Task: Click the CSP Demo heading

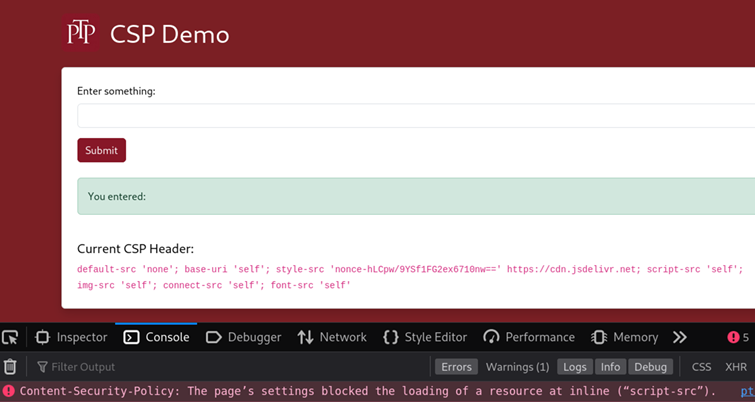Action: coord(169,34)
